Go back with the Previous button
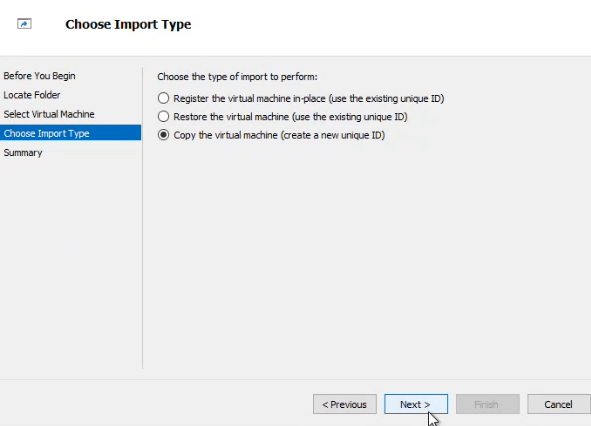The image size is (591, 426). pos(344,404)
